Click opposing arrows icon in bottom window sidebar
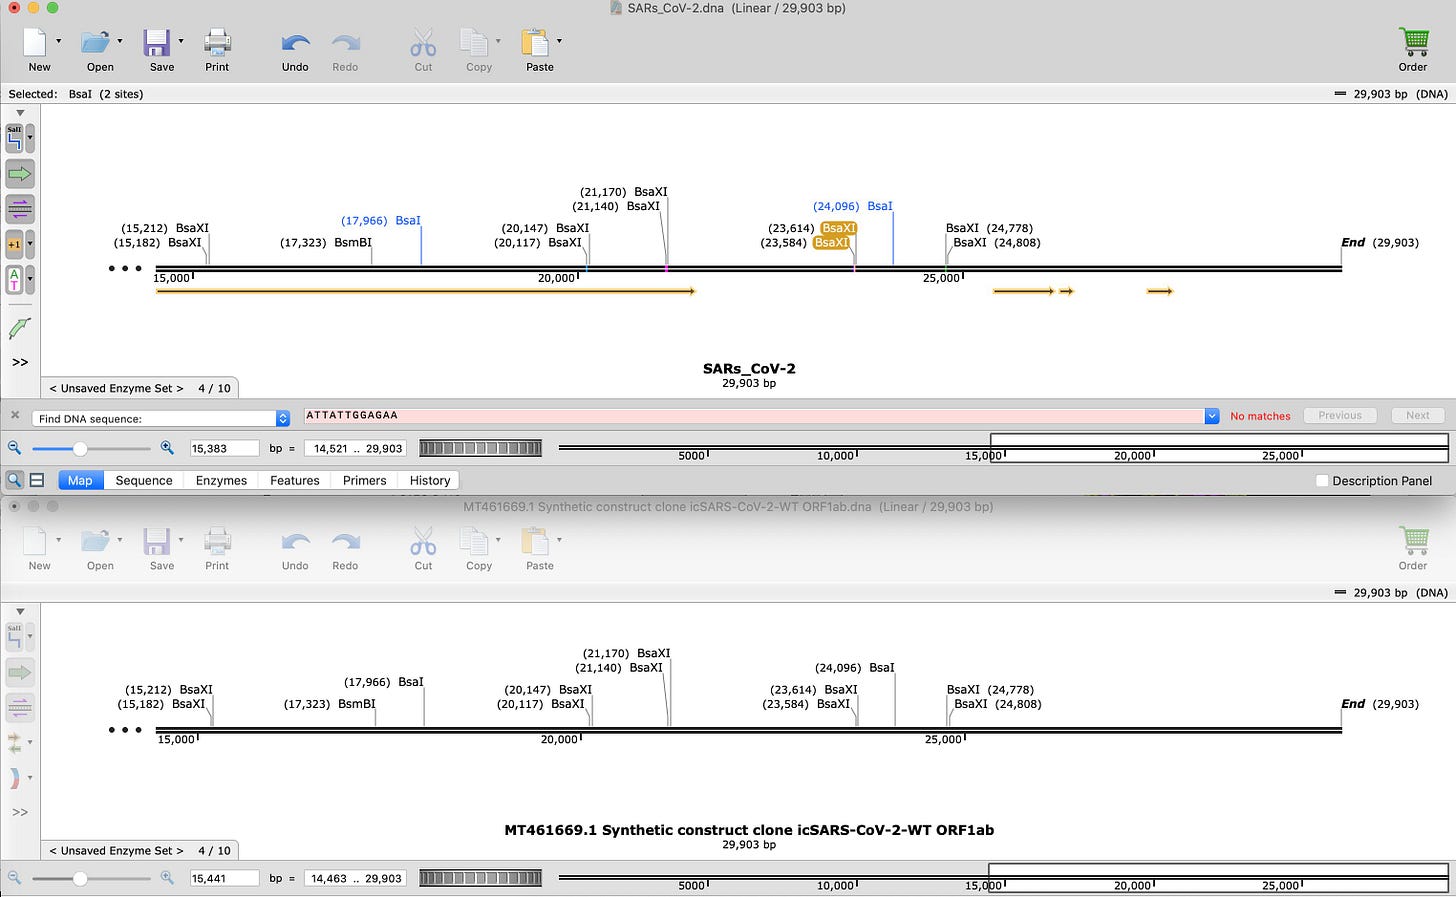The height and width of the screenshot is (897, 1456). click(14, 743)
